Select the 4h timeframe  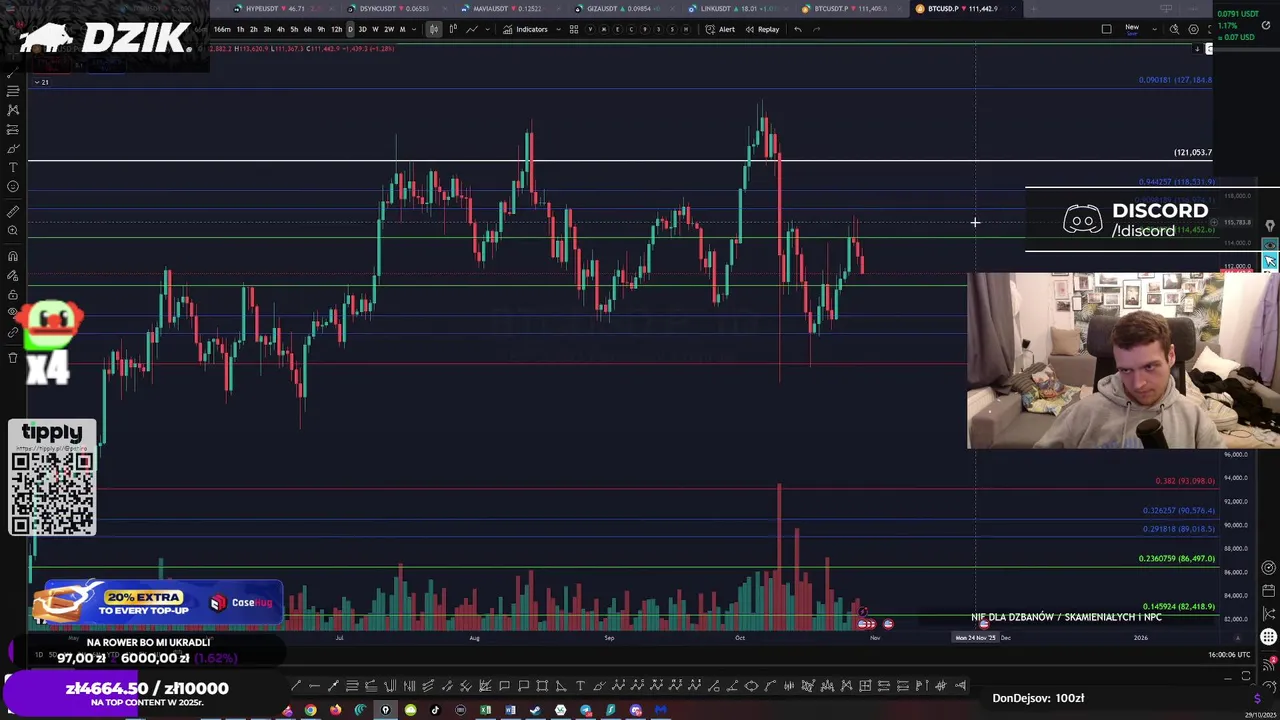(281, 29)
